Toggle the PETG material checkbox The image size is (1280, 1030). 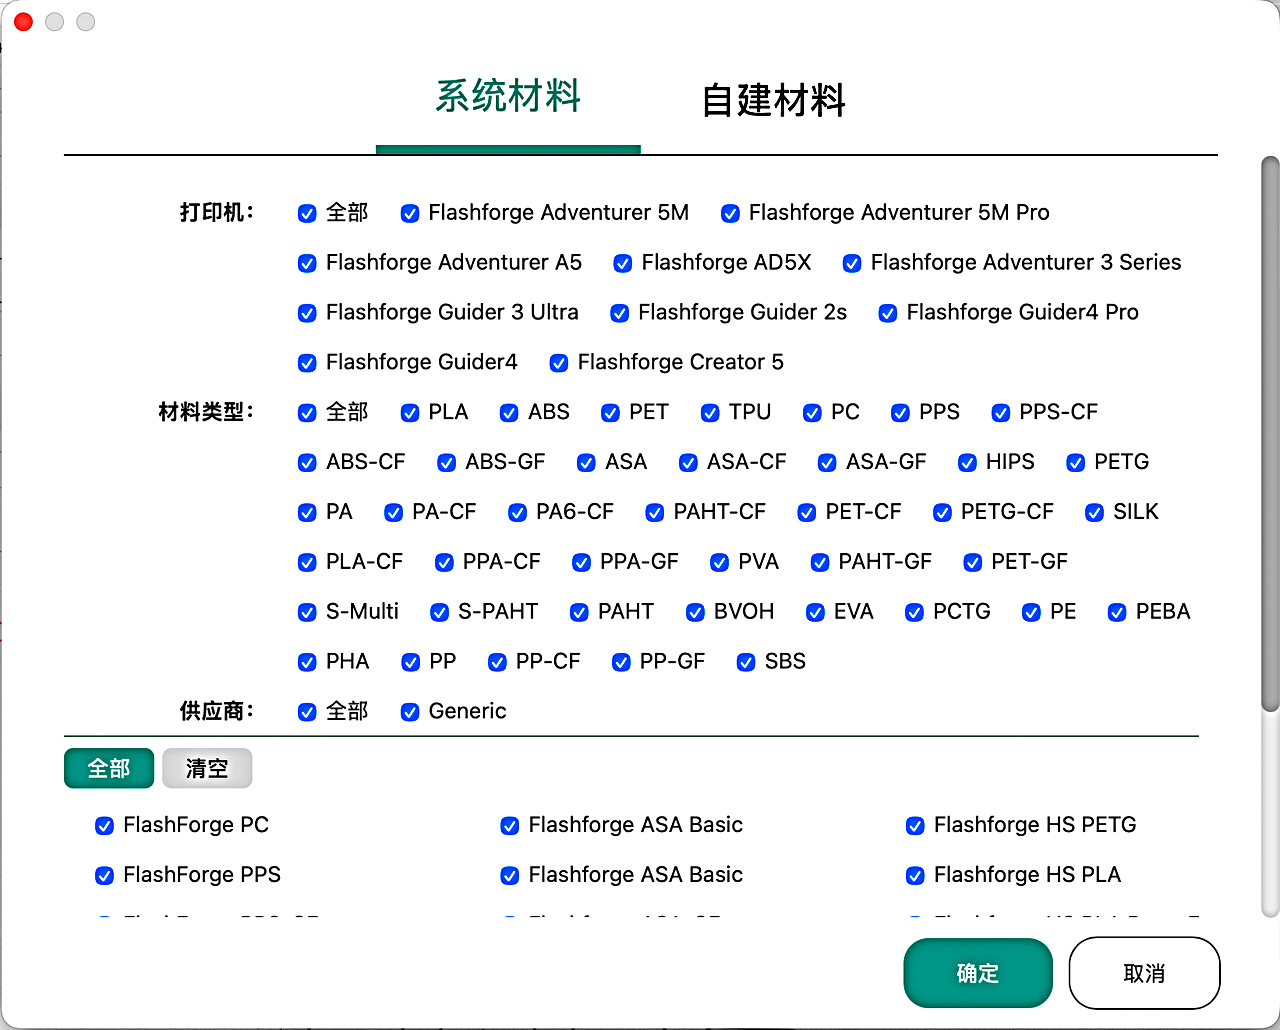(1075, 463)
